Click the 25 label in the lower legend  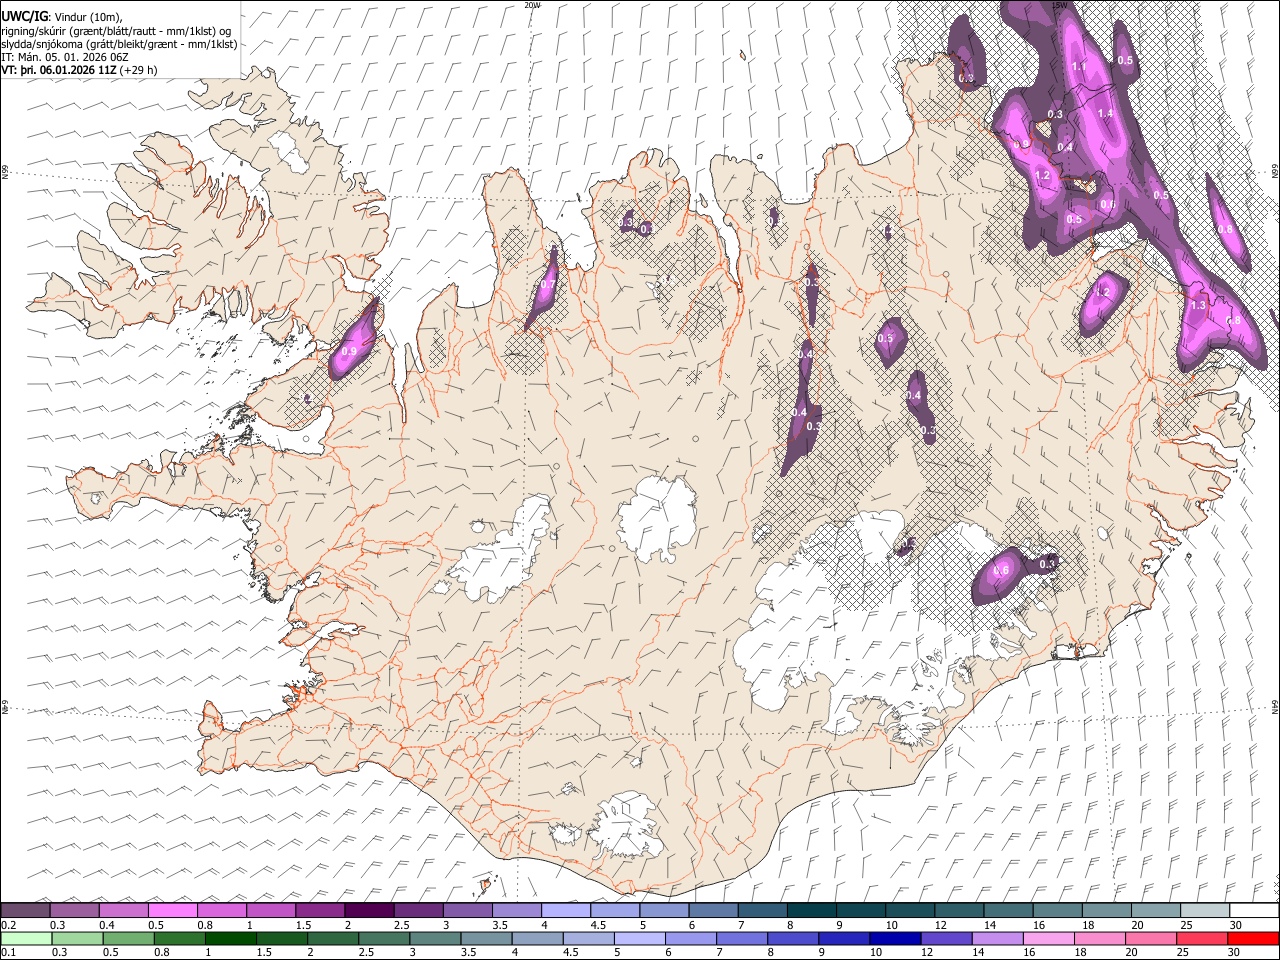pyautogui.click(x=1181, y=952)
